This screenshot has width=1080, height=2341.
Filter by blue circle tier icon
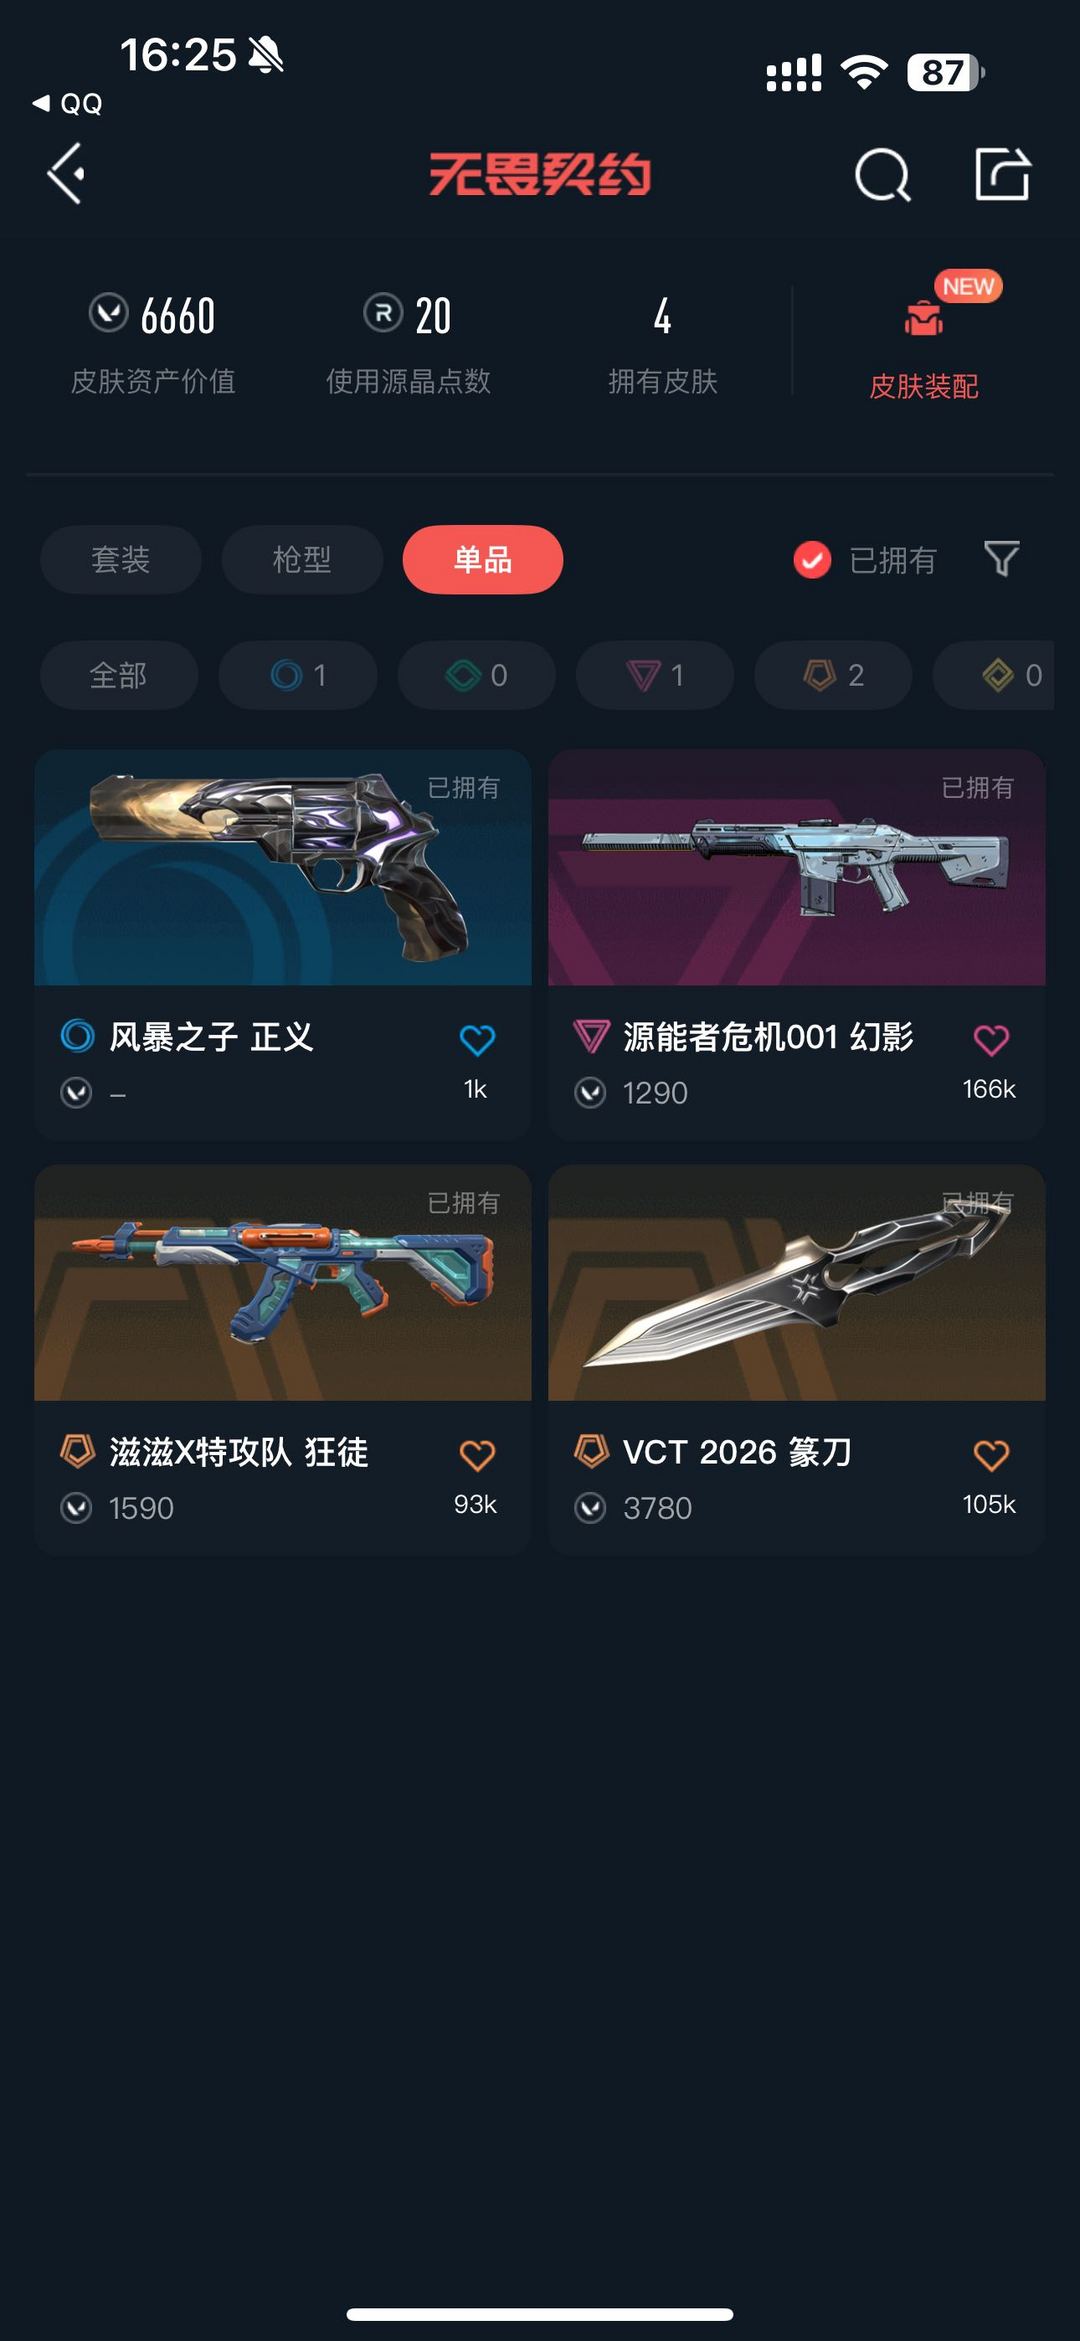298,675
